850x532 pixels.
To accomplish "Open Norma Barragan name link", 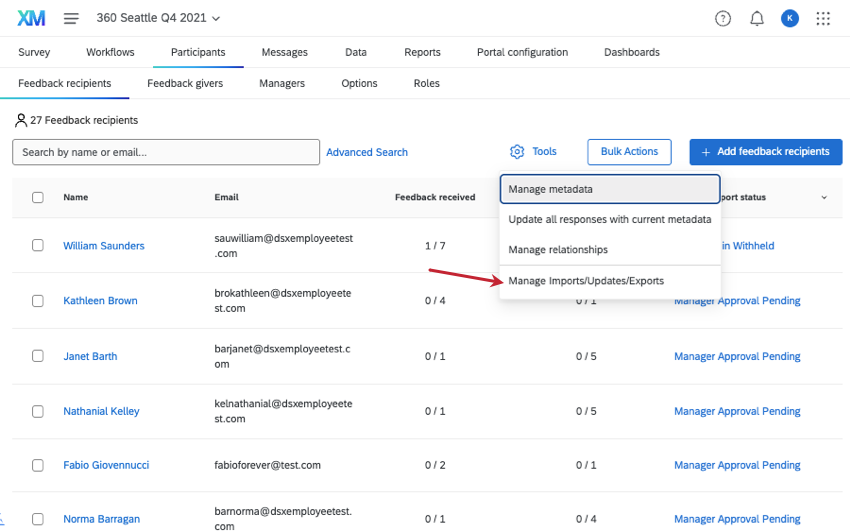I will [101, 519].
